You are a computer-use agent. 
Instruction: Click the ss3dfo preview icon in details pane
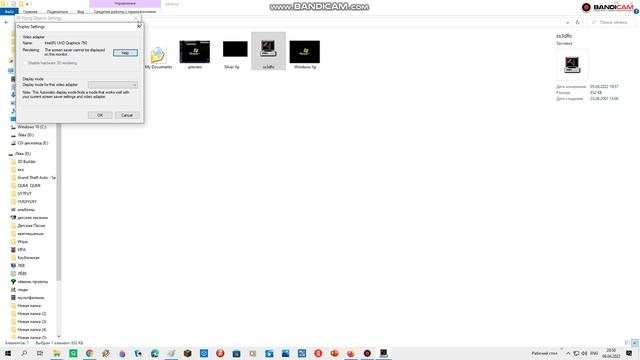(572, 64)
